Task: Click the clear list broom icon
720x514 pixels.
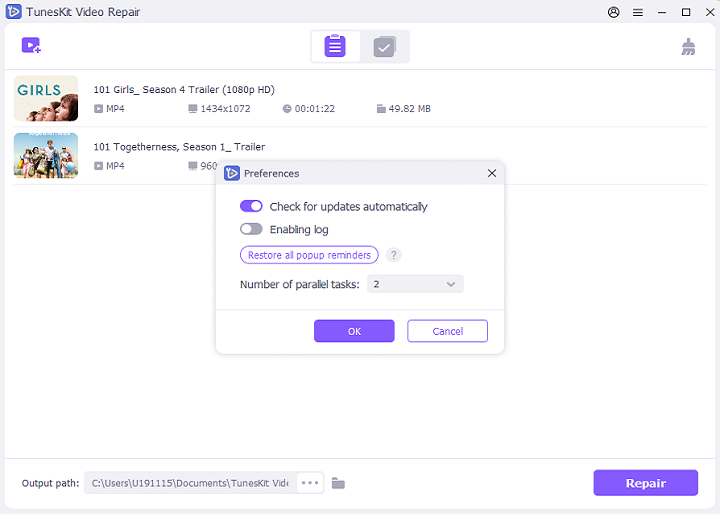Action: click(688, 47)
